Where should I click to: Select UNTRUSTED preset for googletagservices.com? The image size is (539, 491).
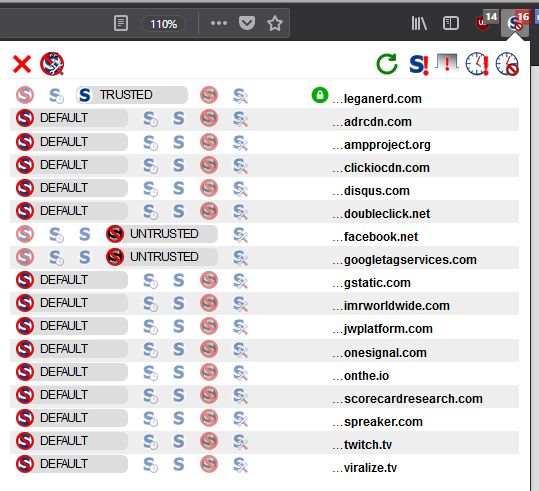(162, 257)
